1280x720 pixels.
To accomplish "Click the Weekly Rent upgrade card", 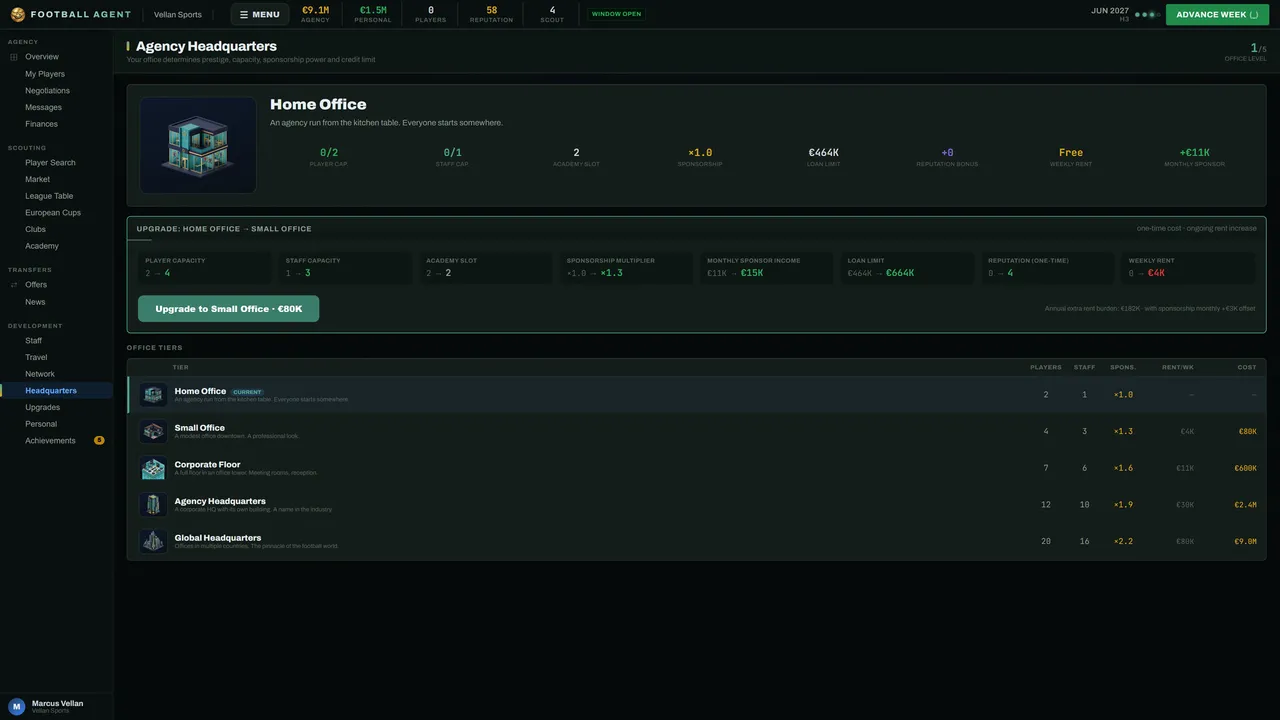I will 1188,268.
